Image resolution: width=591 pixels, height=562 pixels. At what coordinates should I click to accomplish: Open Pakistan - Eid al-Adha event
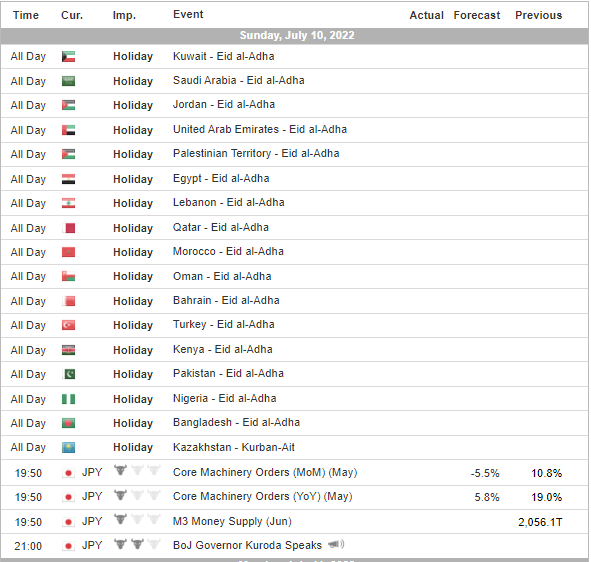coord(228,374)
